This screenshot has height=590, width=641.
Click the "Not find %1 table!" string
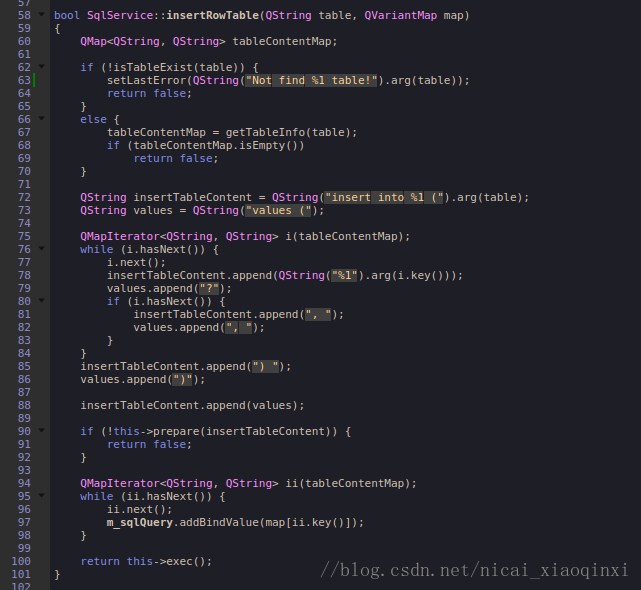coord(311,81)
